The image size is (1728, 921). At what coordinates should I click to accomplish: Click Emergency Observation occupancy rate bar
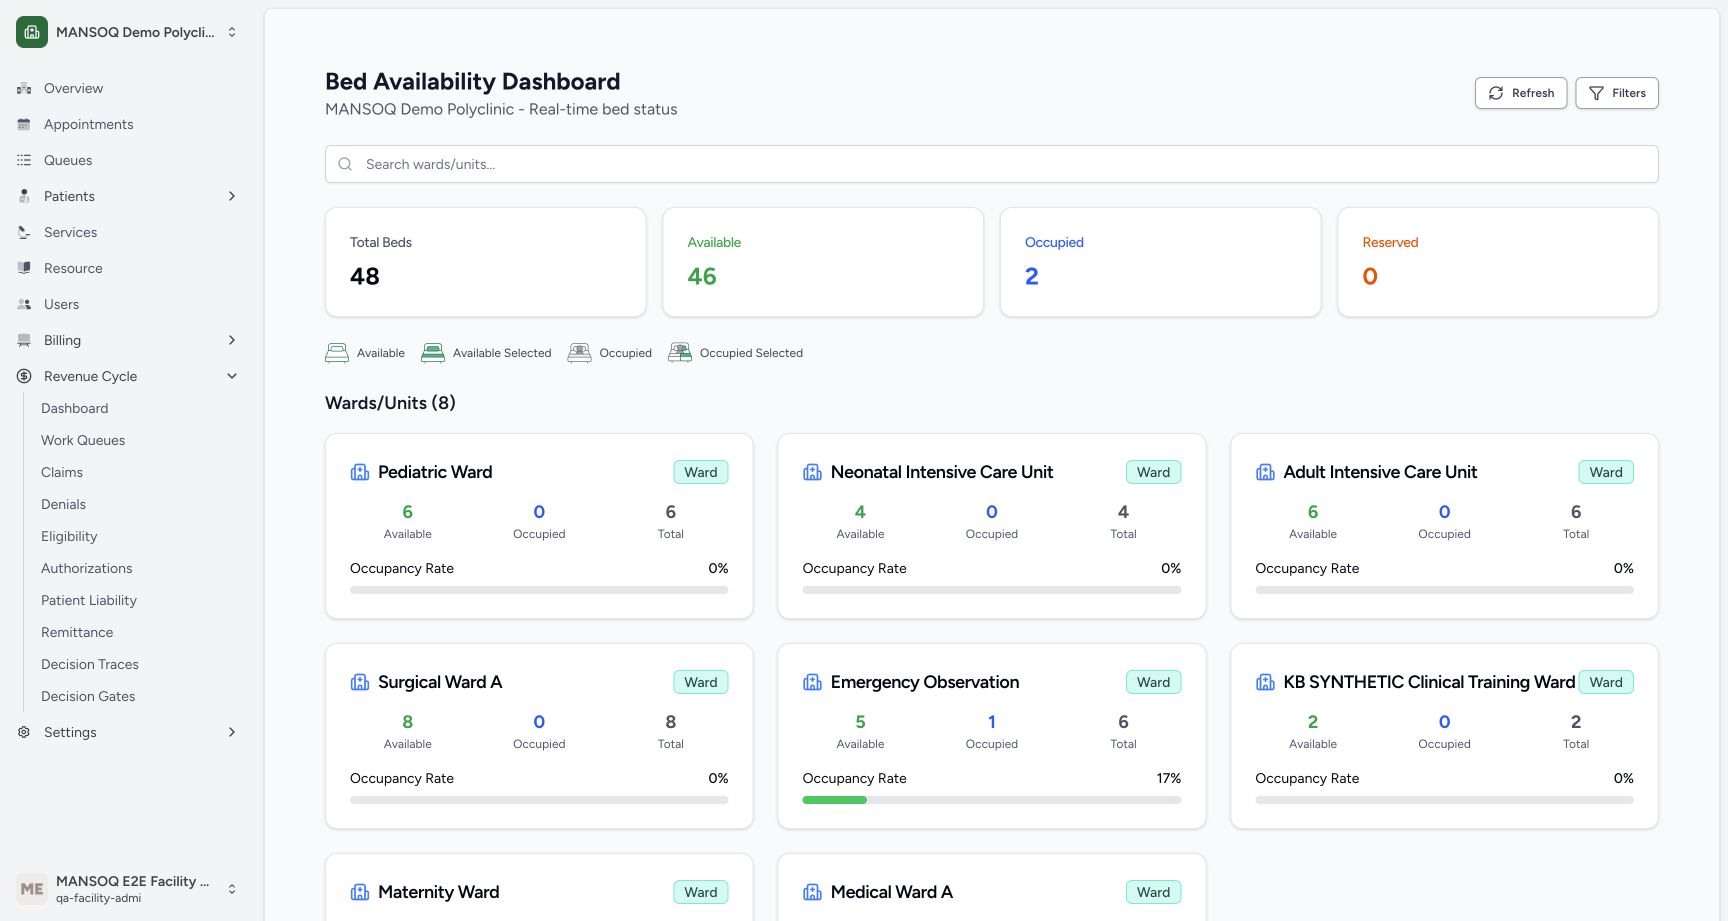click(x=992, y=800)
